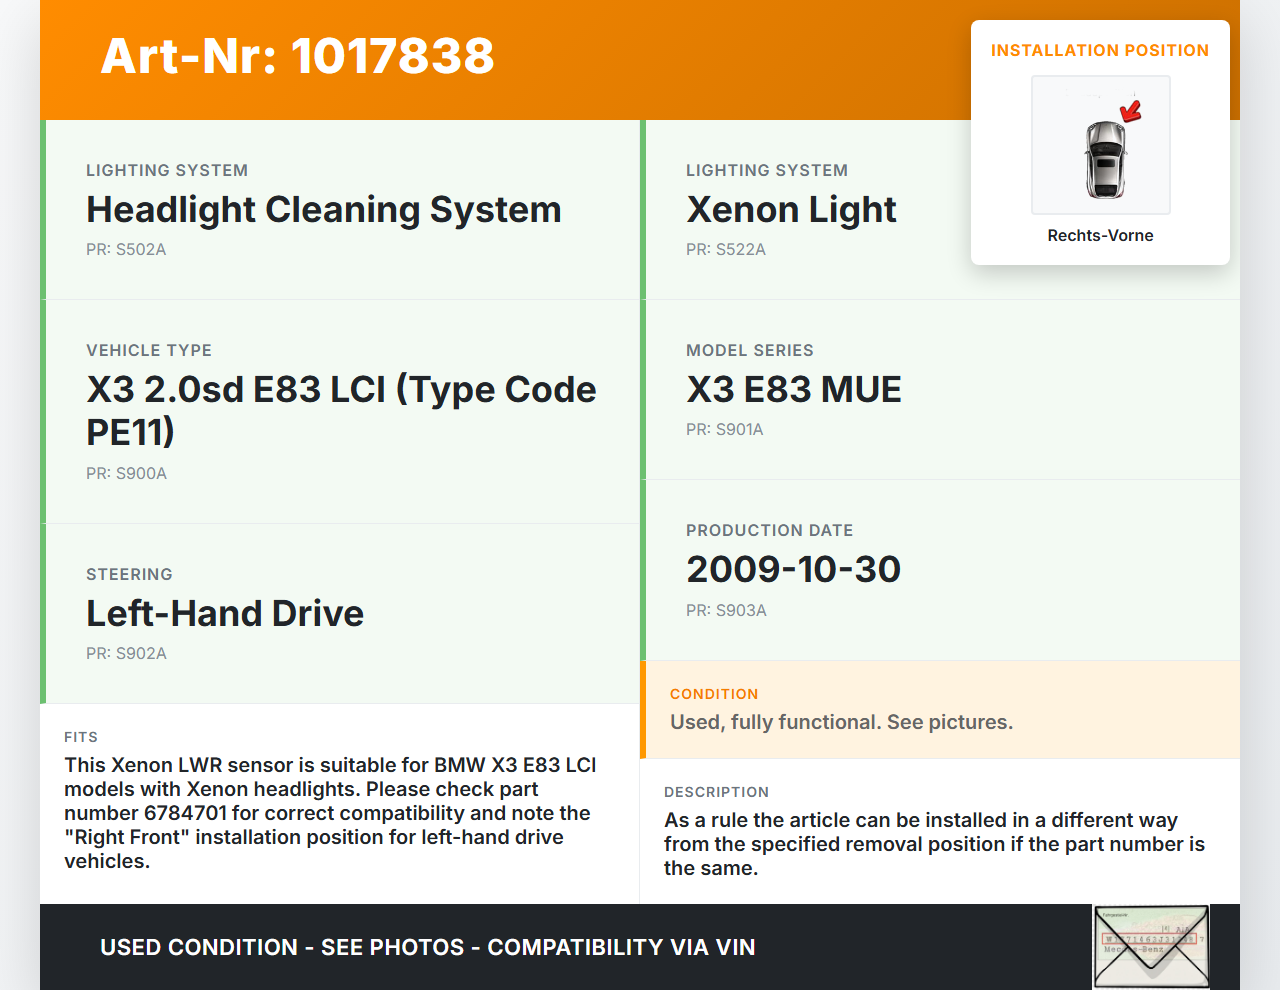Select the heading "Art-Nr: 1017838"

pos(298,56)
